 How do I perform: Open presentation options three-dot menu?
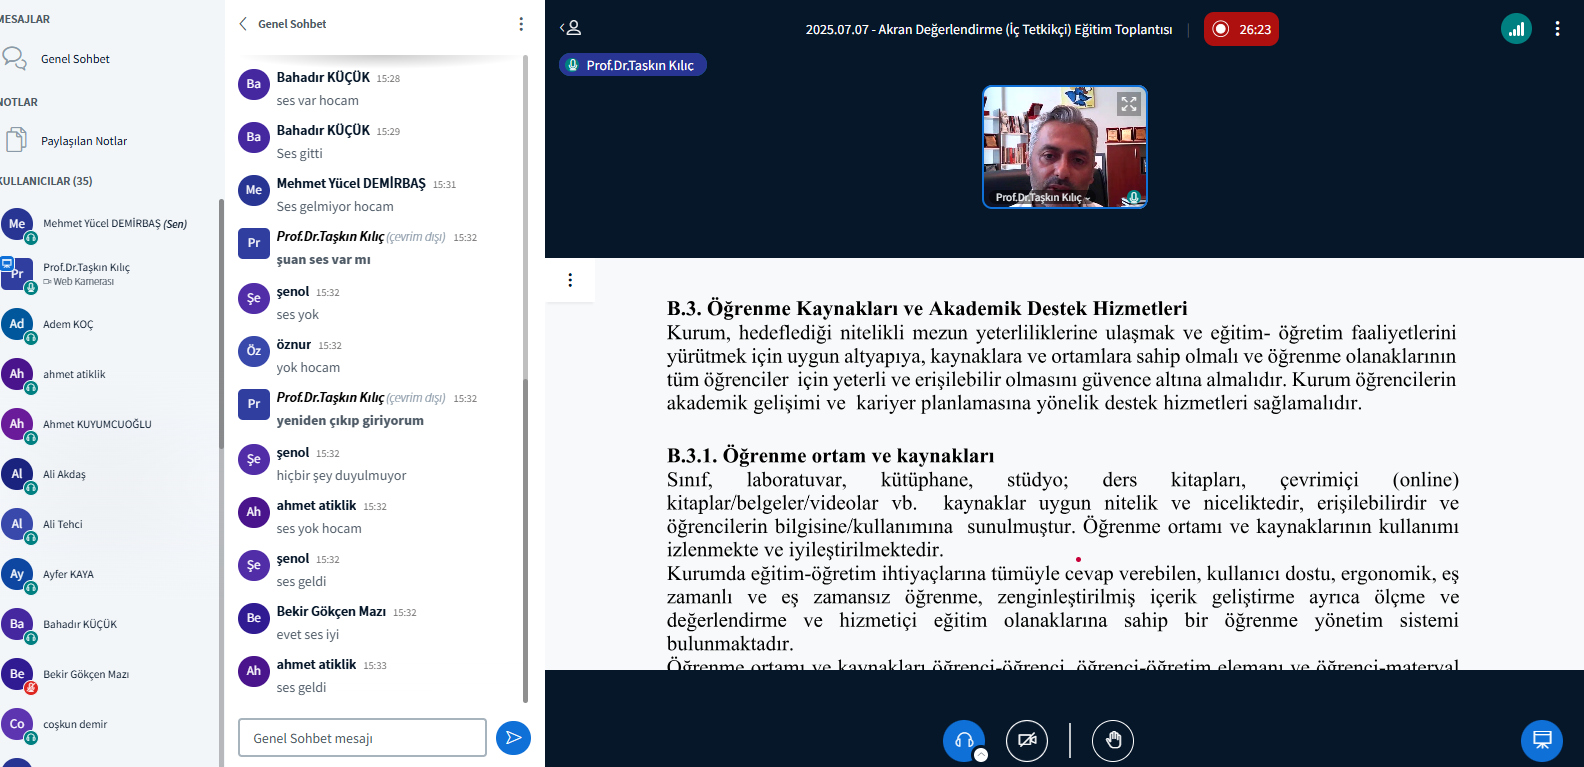(570, 280)
